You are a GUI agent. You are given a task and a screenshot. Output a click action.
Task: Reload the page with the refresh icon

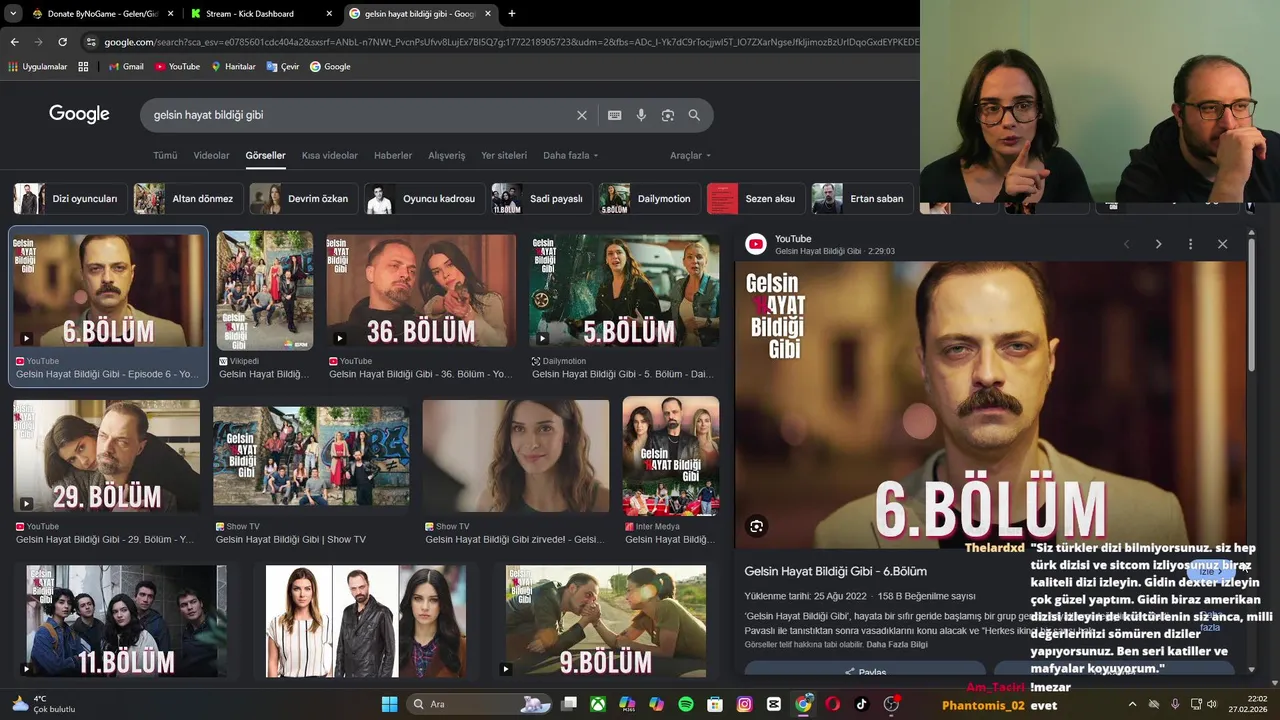click(x=62, y=42)
